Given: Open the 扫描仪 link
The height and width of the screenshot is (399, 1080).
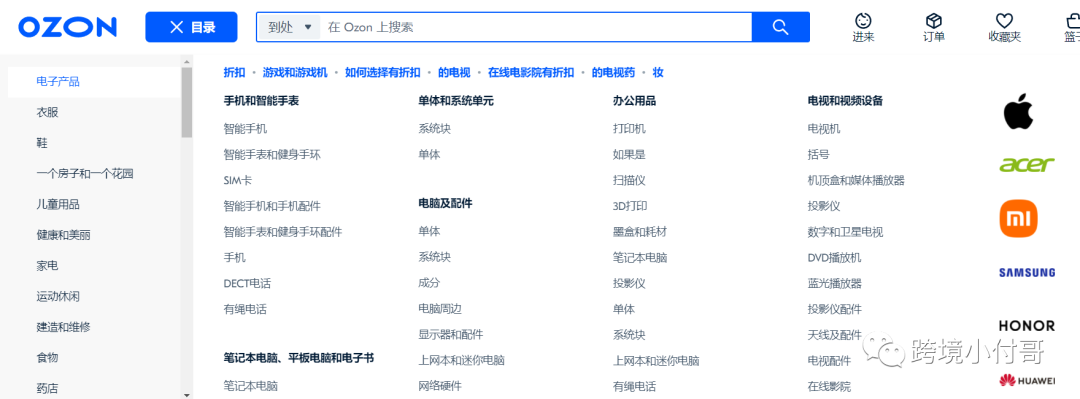Looking at the screenshot, I should click(x=630, y=180).
